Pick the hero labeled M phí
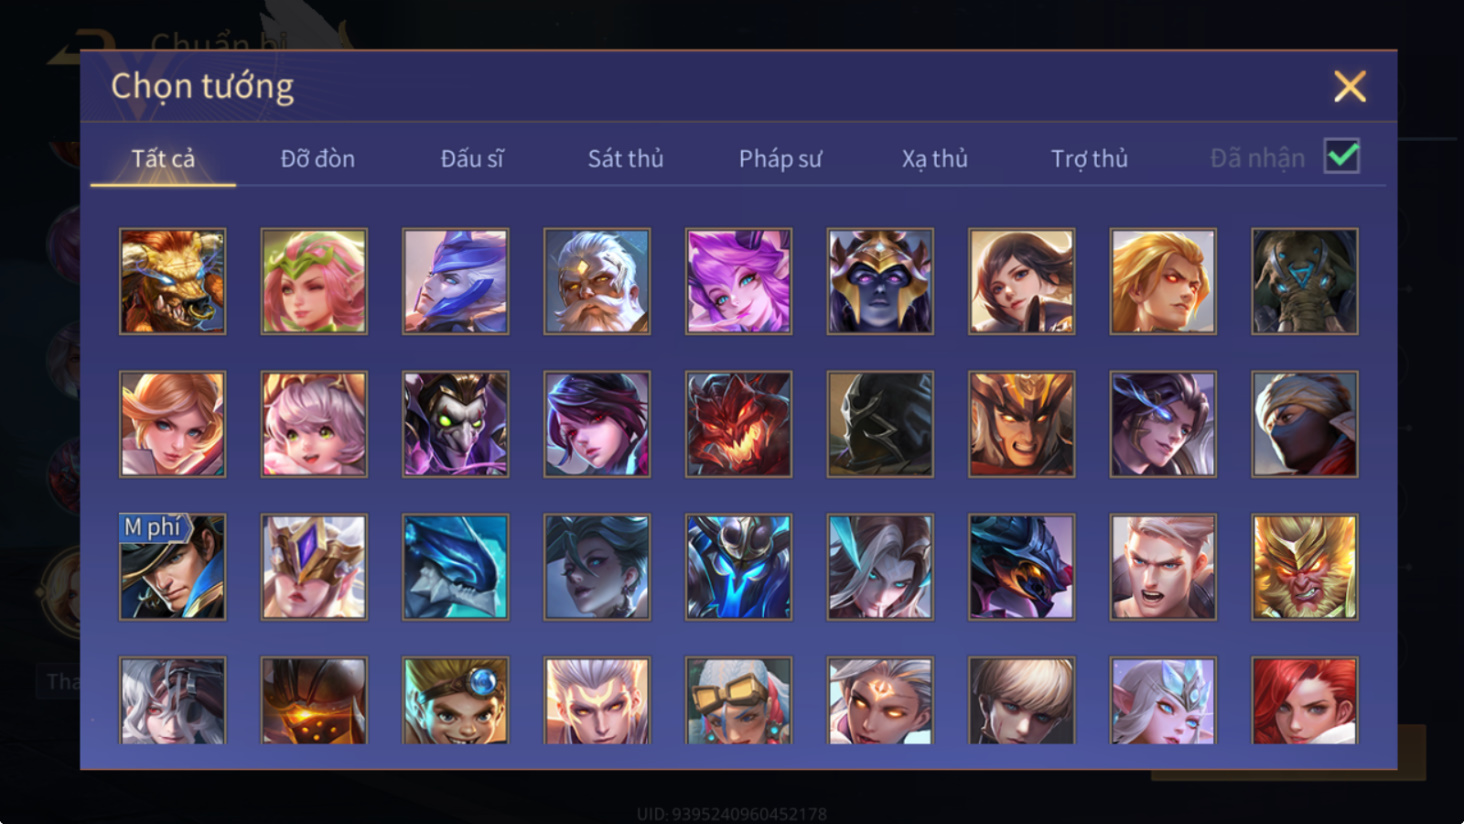The width and height of the screenshot is (1464, 824). tap(172, 567)
